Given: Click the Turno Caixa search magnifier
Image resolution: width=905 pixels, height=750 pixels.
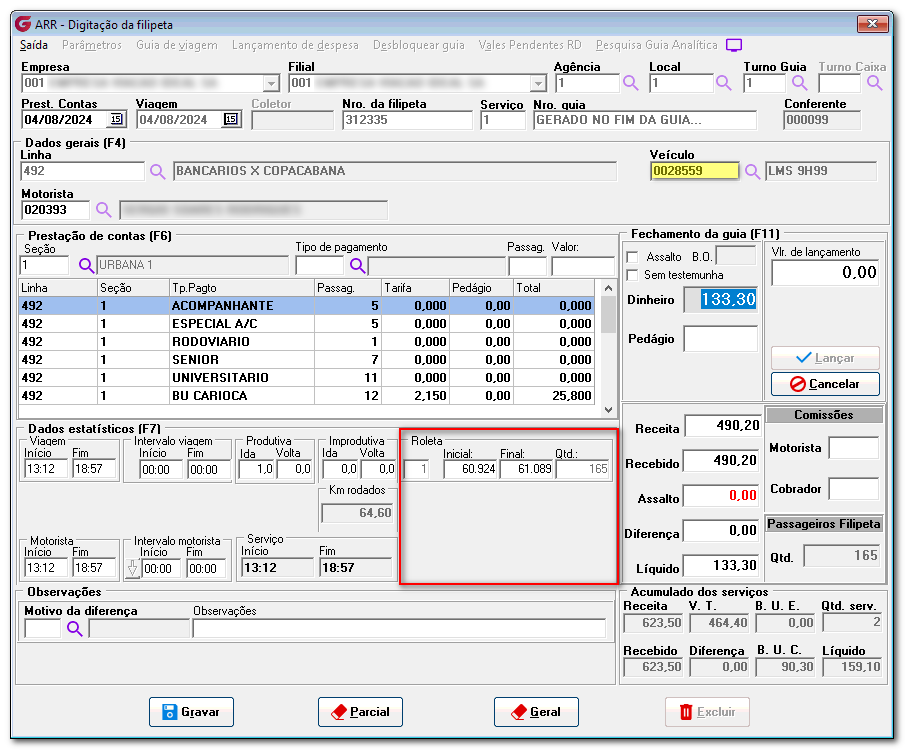Looking at the screenshot, I should (875, 83).
